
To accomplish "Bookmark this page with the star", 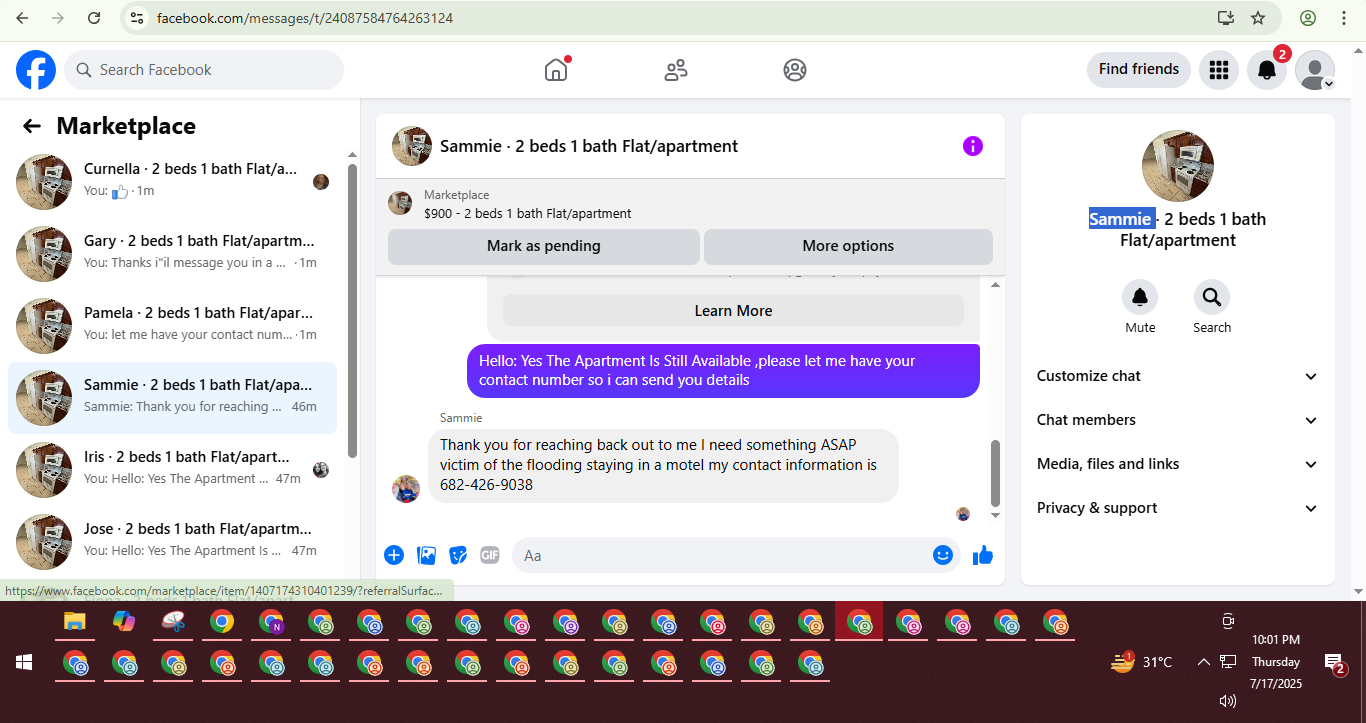I will coord(1258,18).
